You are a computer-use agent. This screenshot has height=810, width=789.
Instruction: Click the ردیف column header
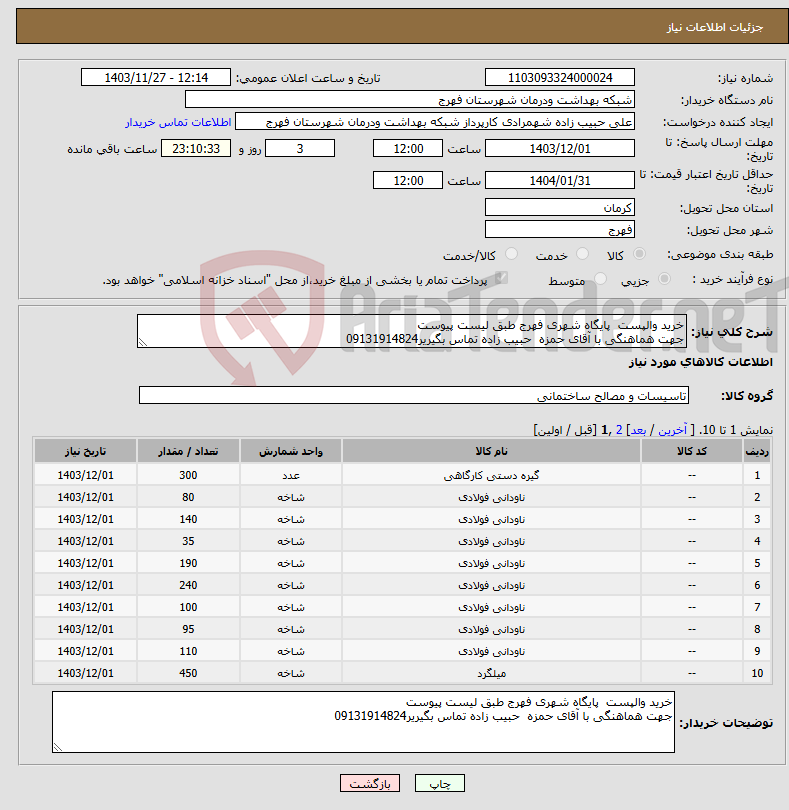(757, 451)
